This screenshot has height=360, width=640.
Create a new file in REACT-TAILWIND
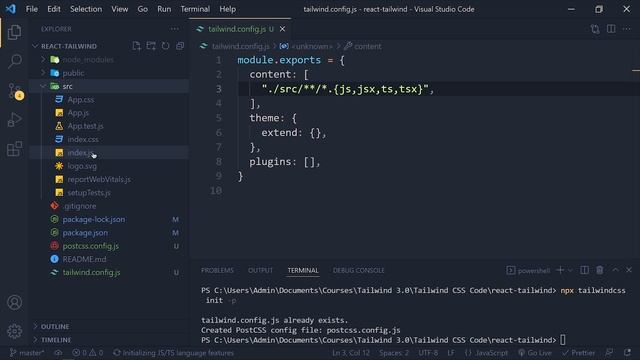point(136,46)
